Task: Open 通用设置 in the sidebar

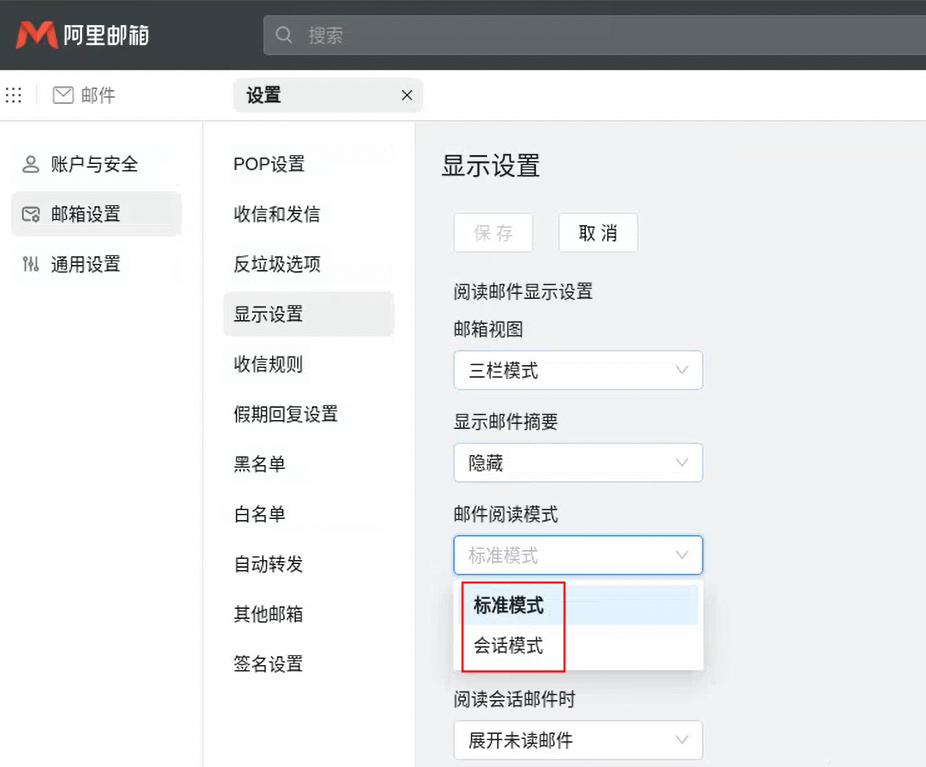Action: (x=85, y=264)
